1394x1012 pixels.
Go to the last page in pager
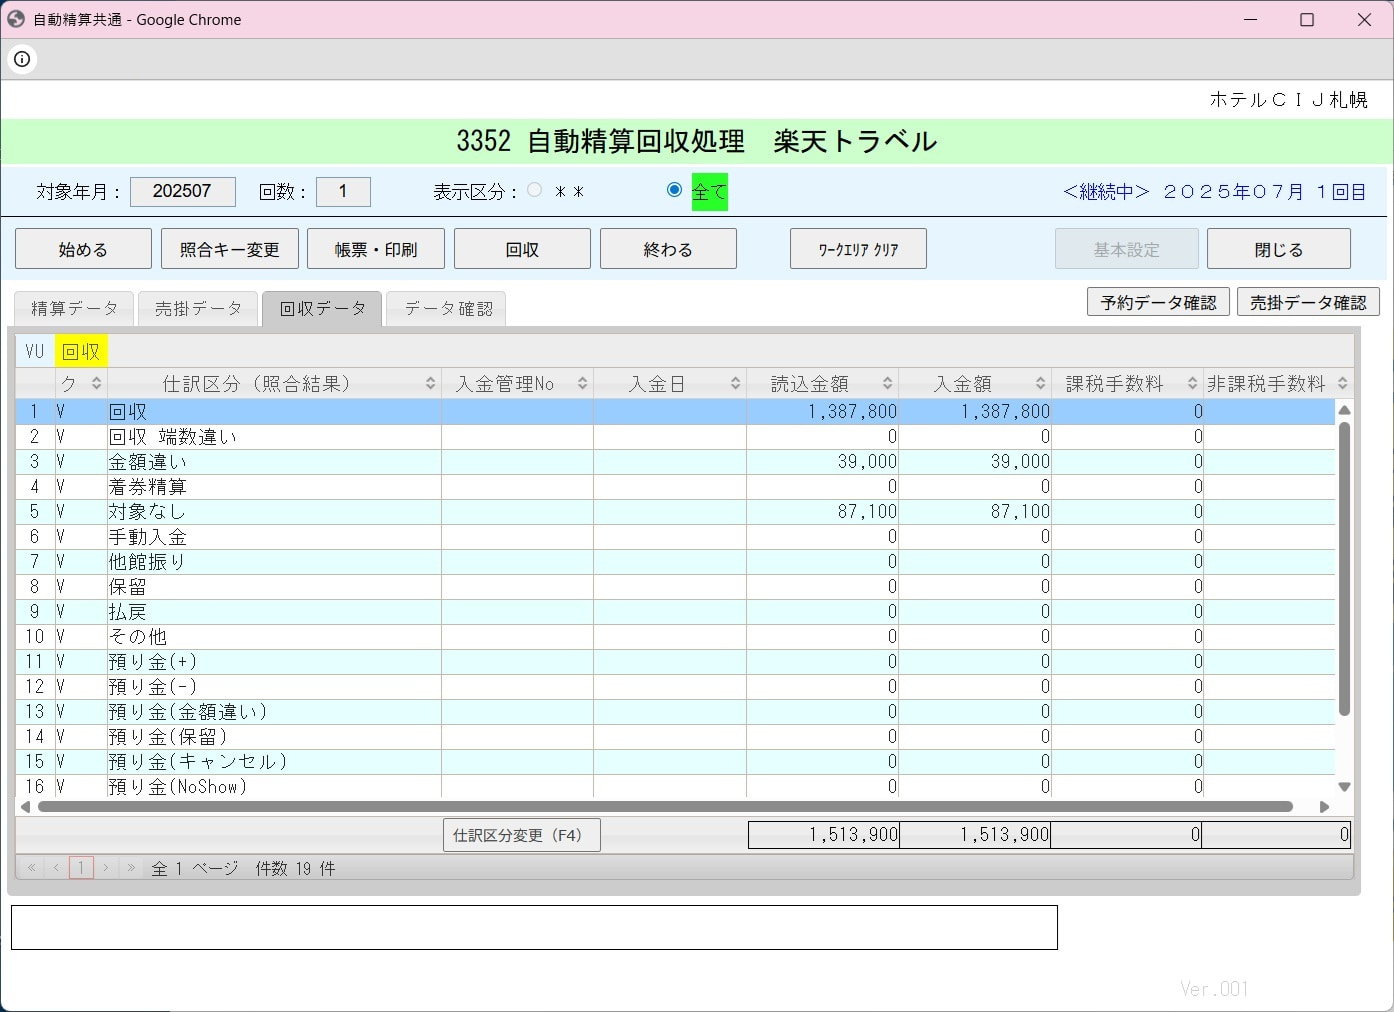click(131, 868)
